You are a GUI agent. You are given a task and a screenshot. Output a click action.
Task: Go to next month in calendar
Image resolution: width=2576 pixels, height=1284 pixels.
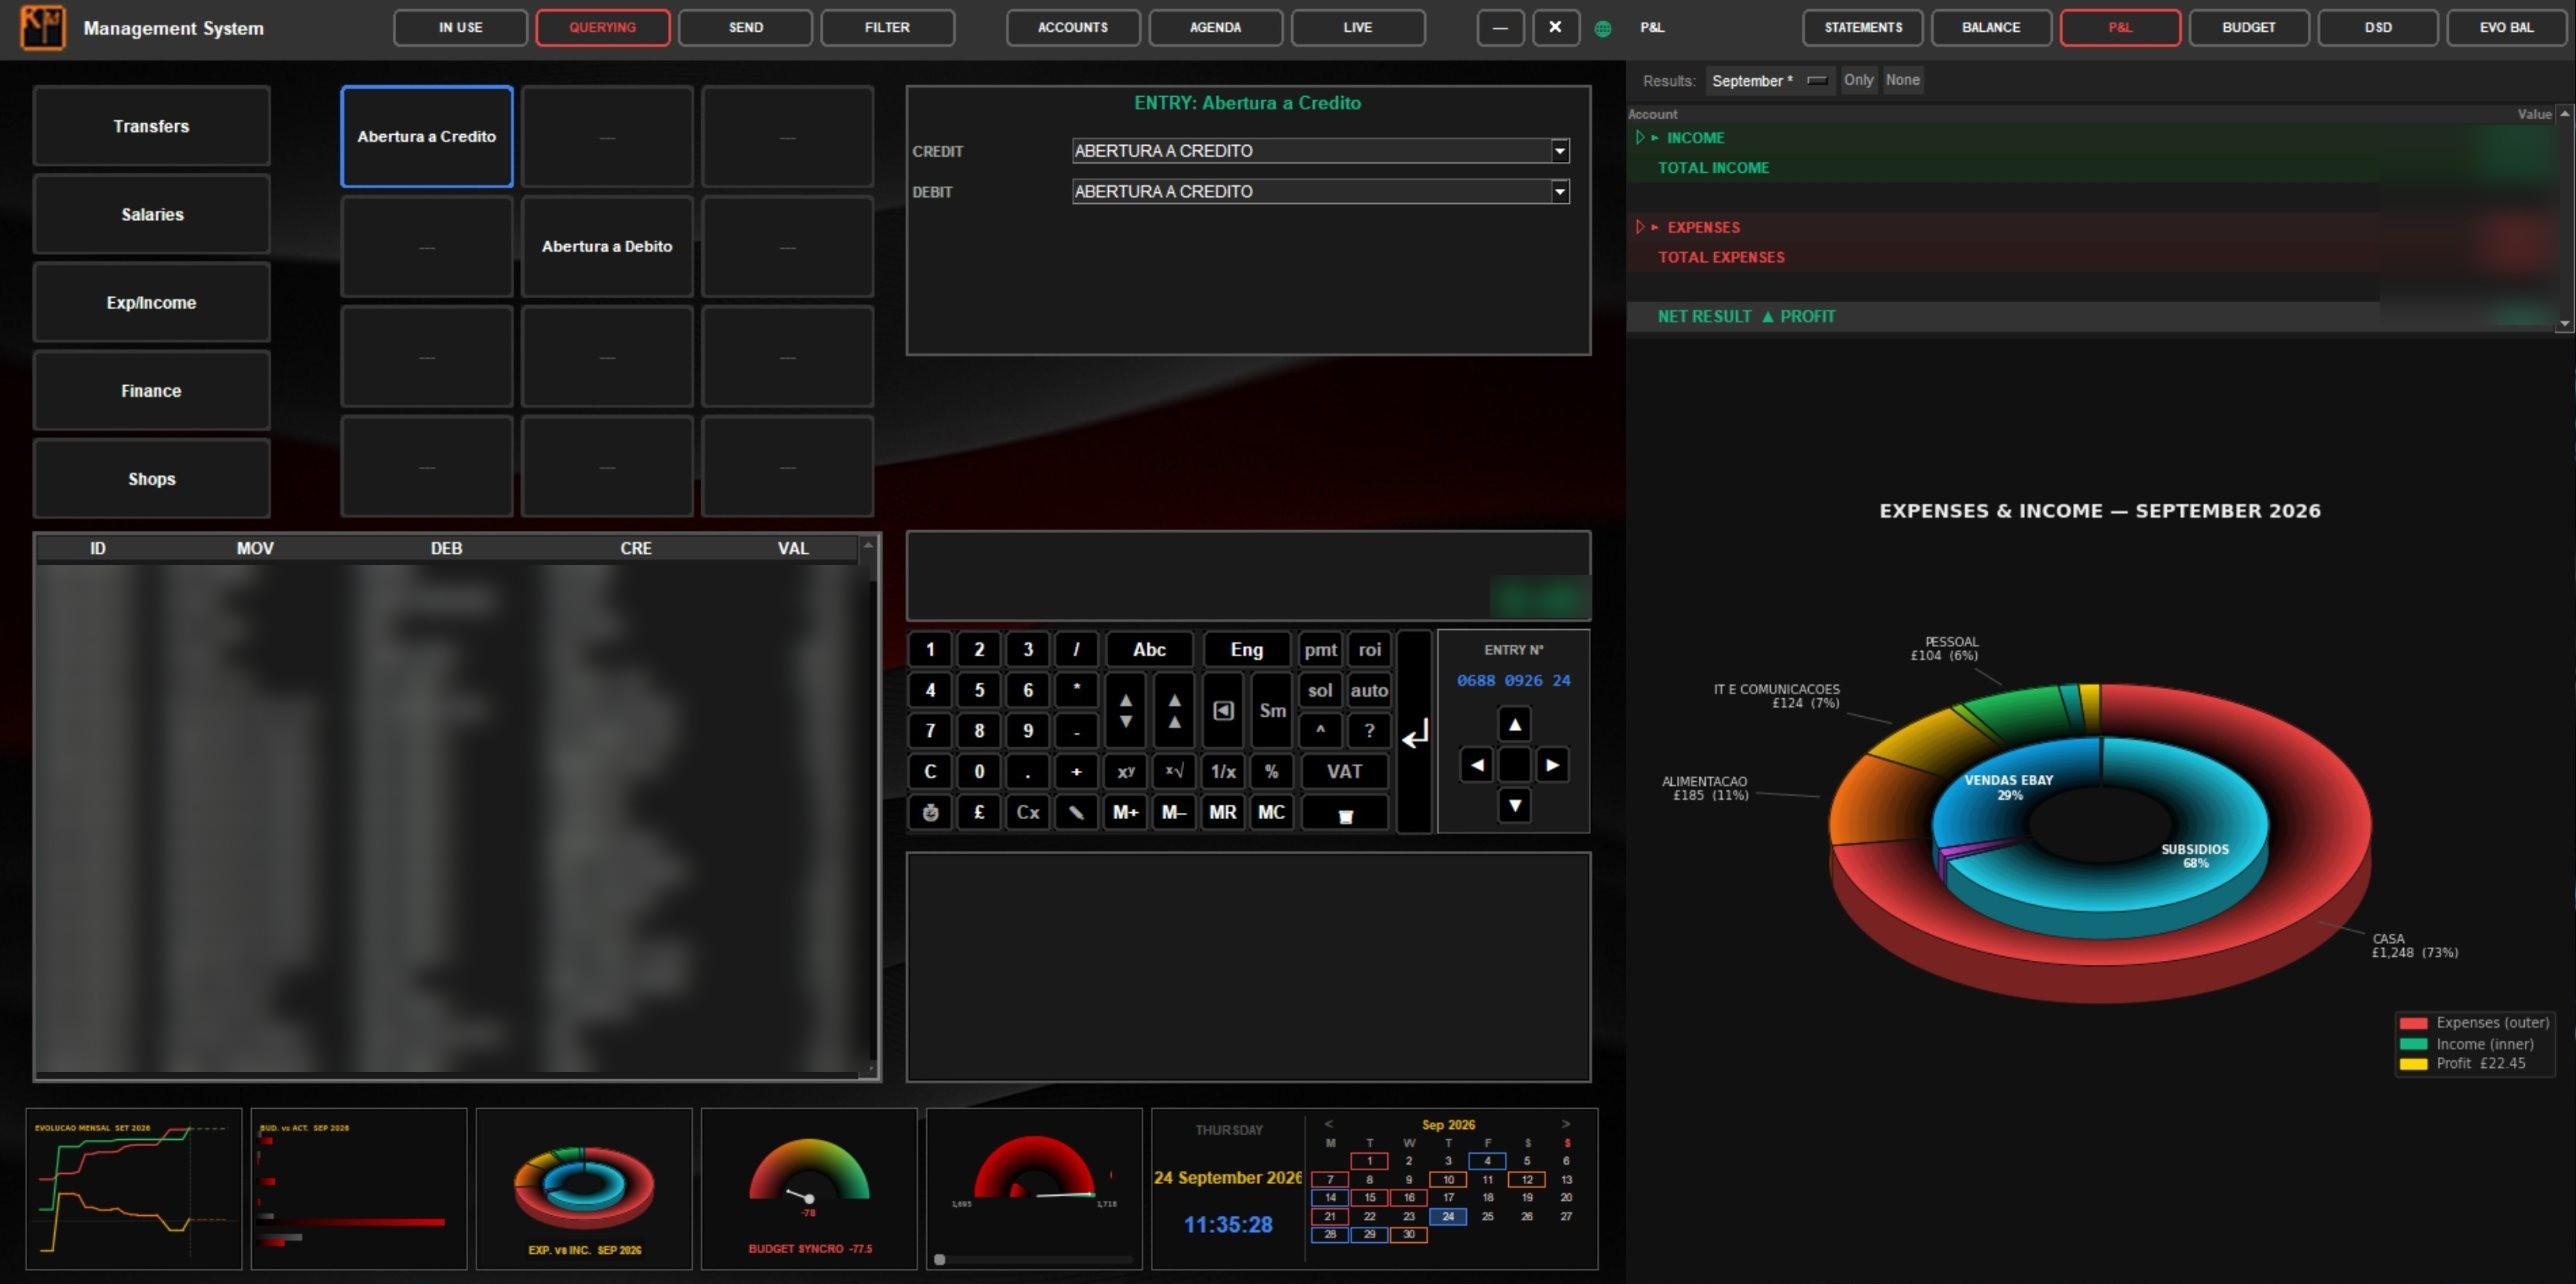(1566, 1124)
